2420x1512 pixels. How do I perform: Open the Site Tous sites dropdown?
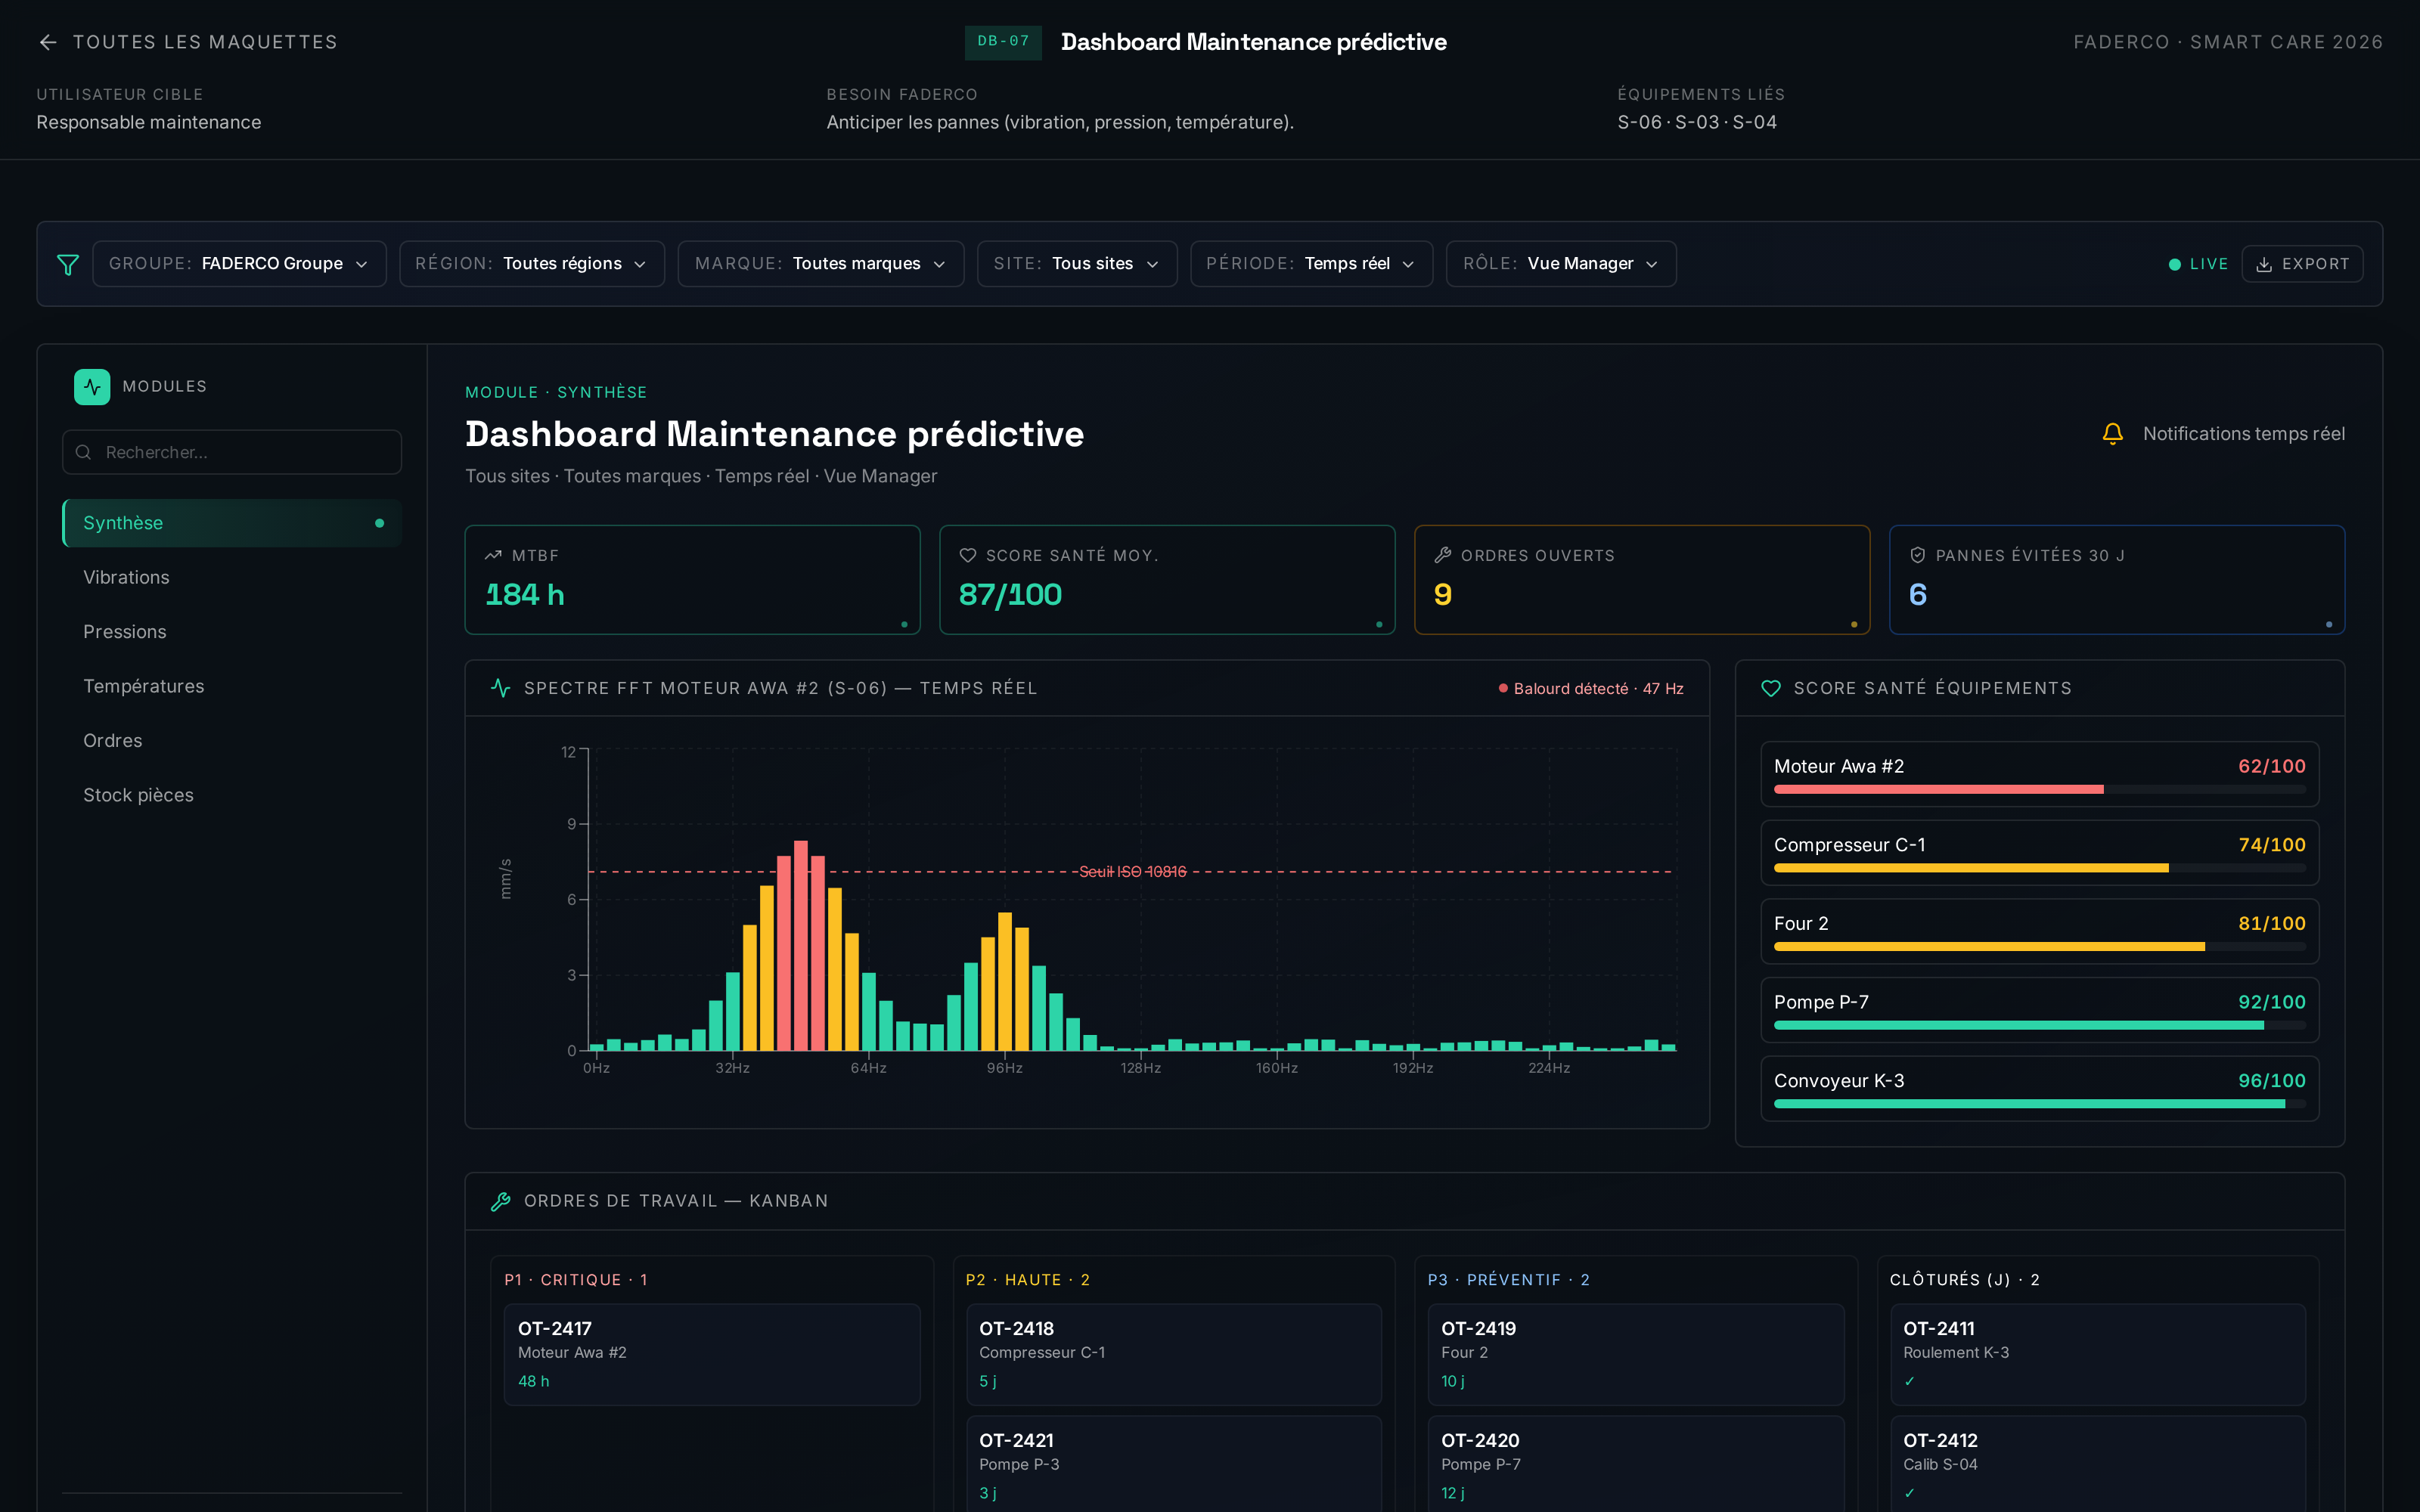(1077, 264)
